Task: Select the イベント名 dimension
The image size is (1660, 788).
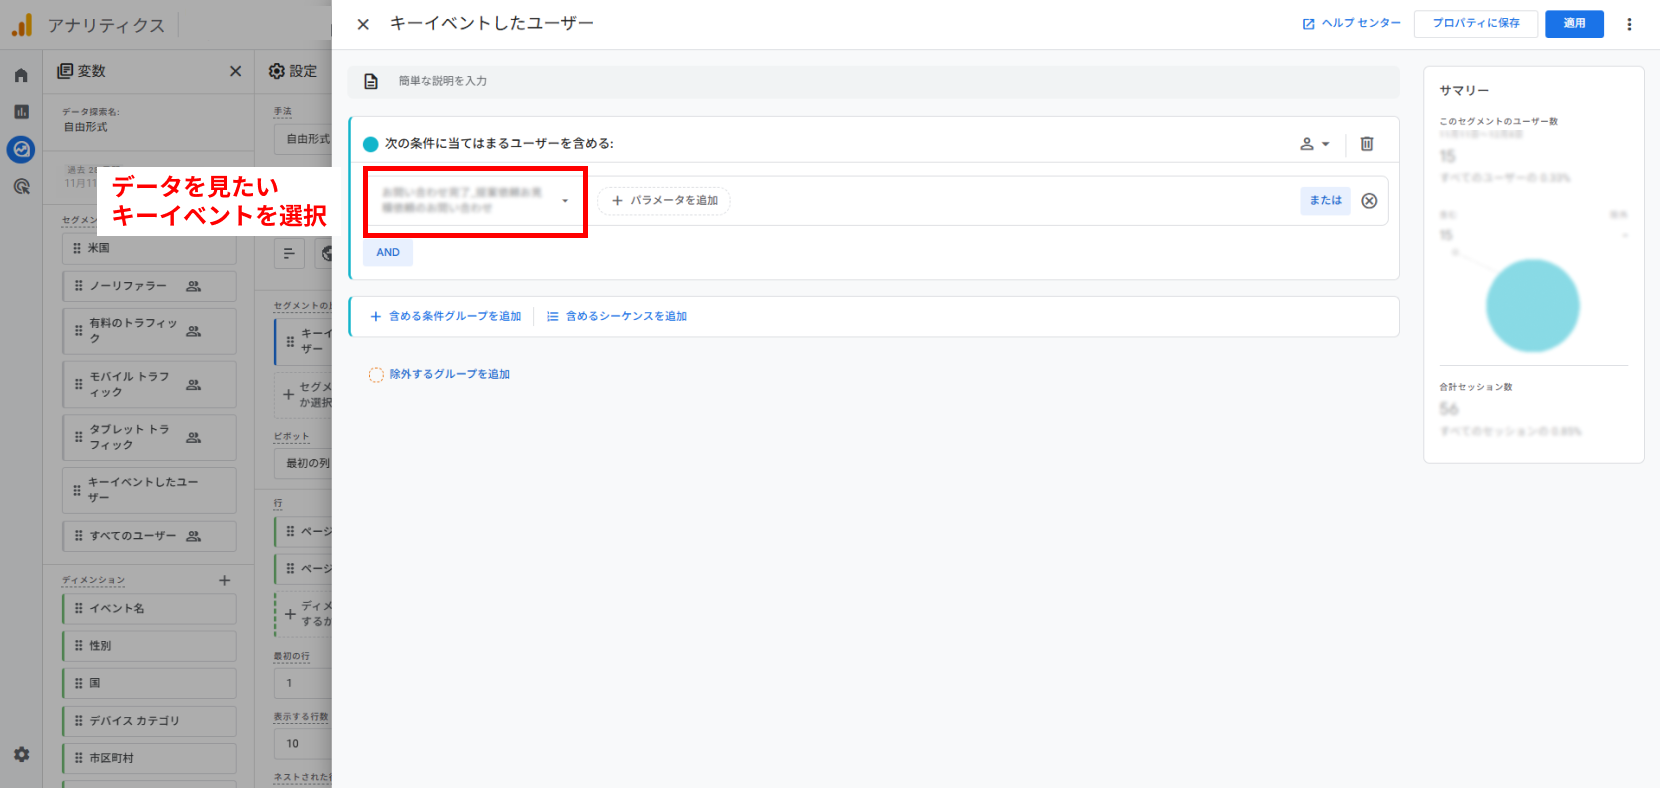Action: [149, 608]
